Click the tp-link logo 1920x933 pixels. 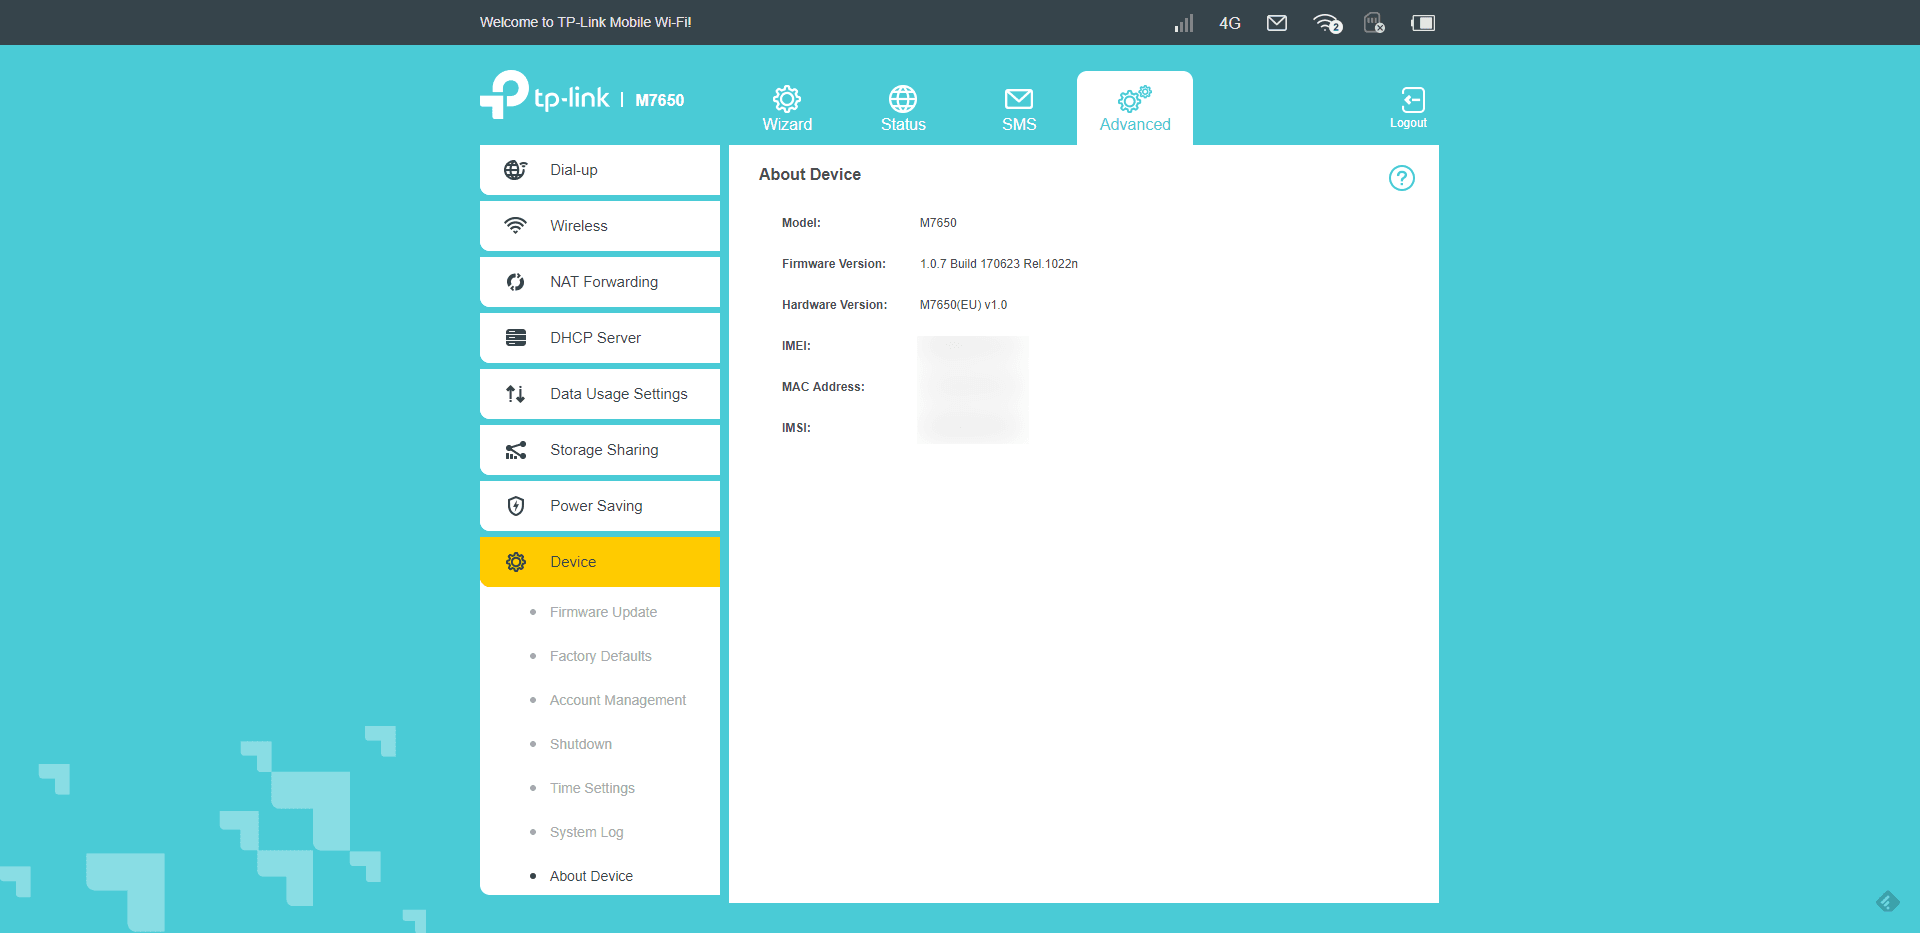545,95
